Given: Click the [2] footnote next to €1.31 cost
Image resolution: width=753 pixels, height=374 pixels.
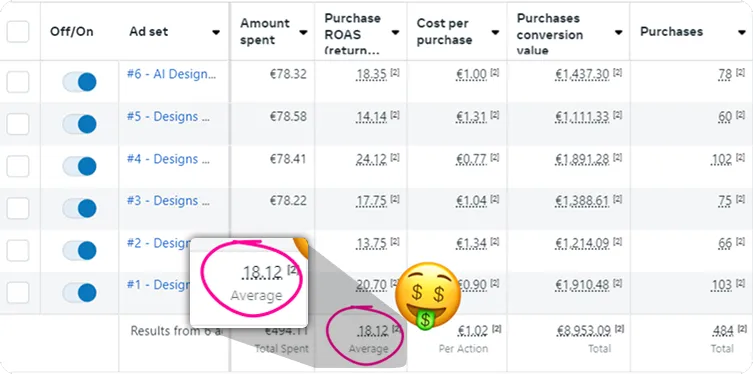Looking at the screenshot, I should click(495, 115).
